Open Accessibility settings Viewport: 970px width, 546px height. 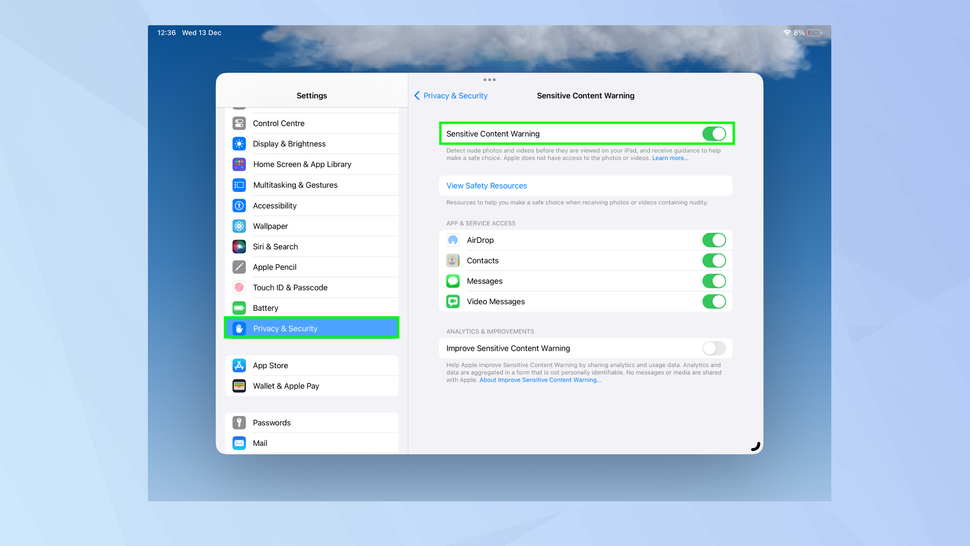click(x=312, y=205)
